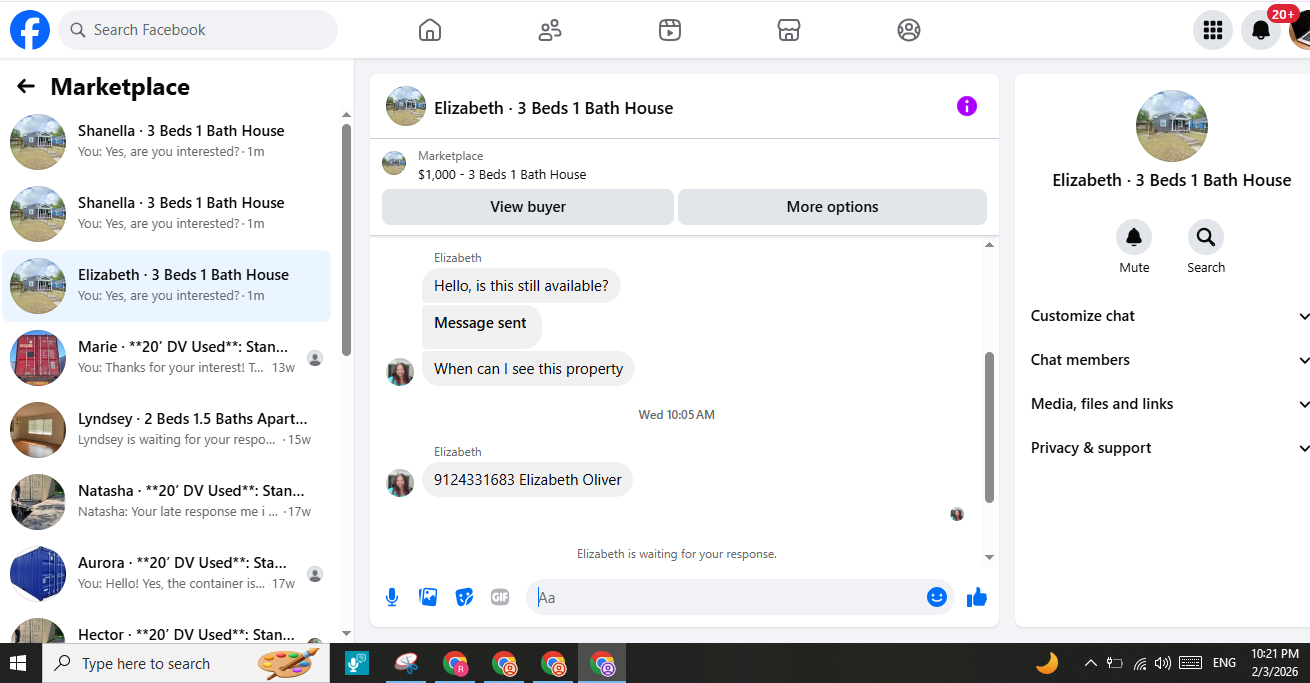Expand Media, files and links section
The image size is (1310, 683).
[x=1170, y=404]
